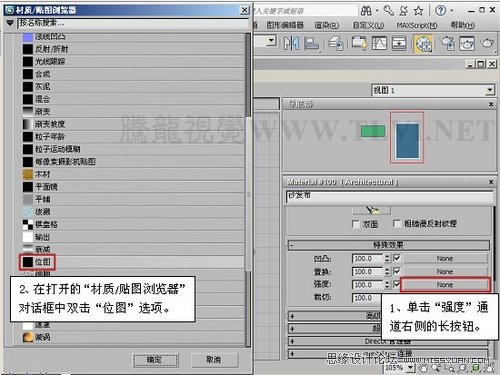Click the Mirror tool in main toolbar
The image size is (500, 375).
tap(291, 43)
